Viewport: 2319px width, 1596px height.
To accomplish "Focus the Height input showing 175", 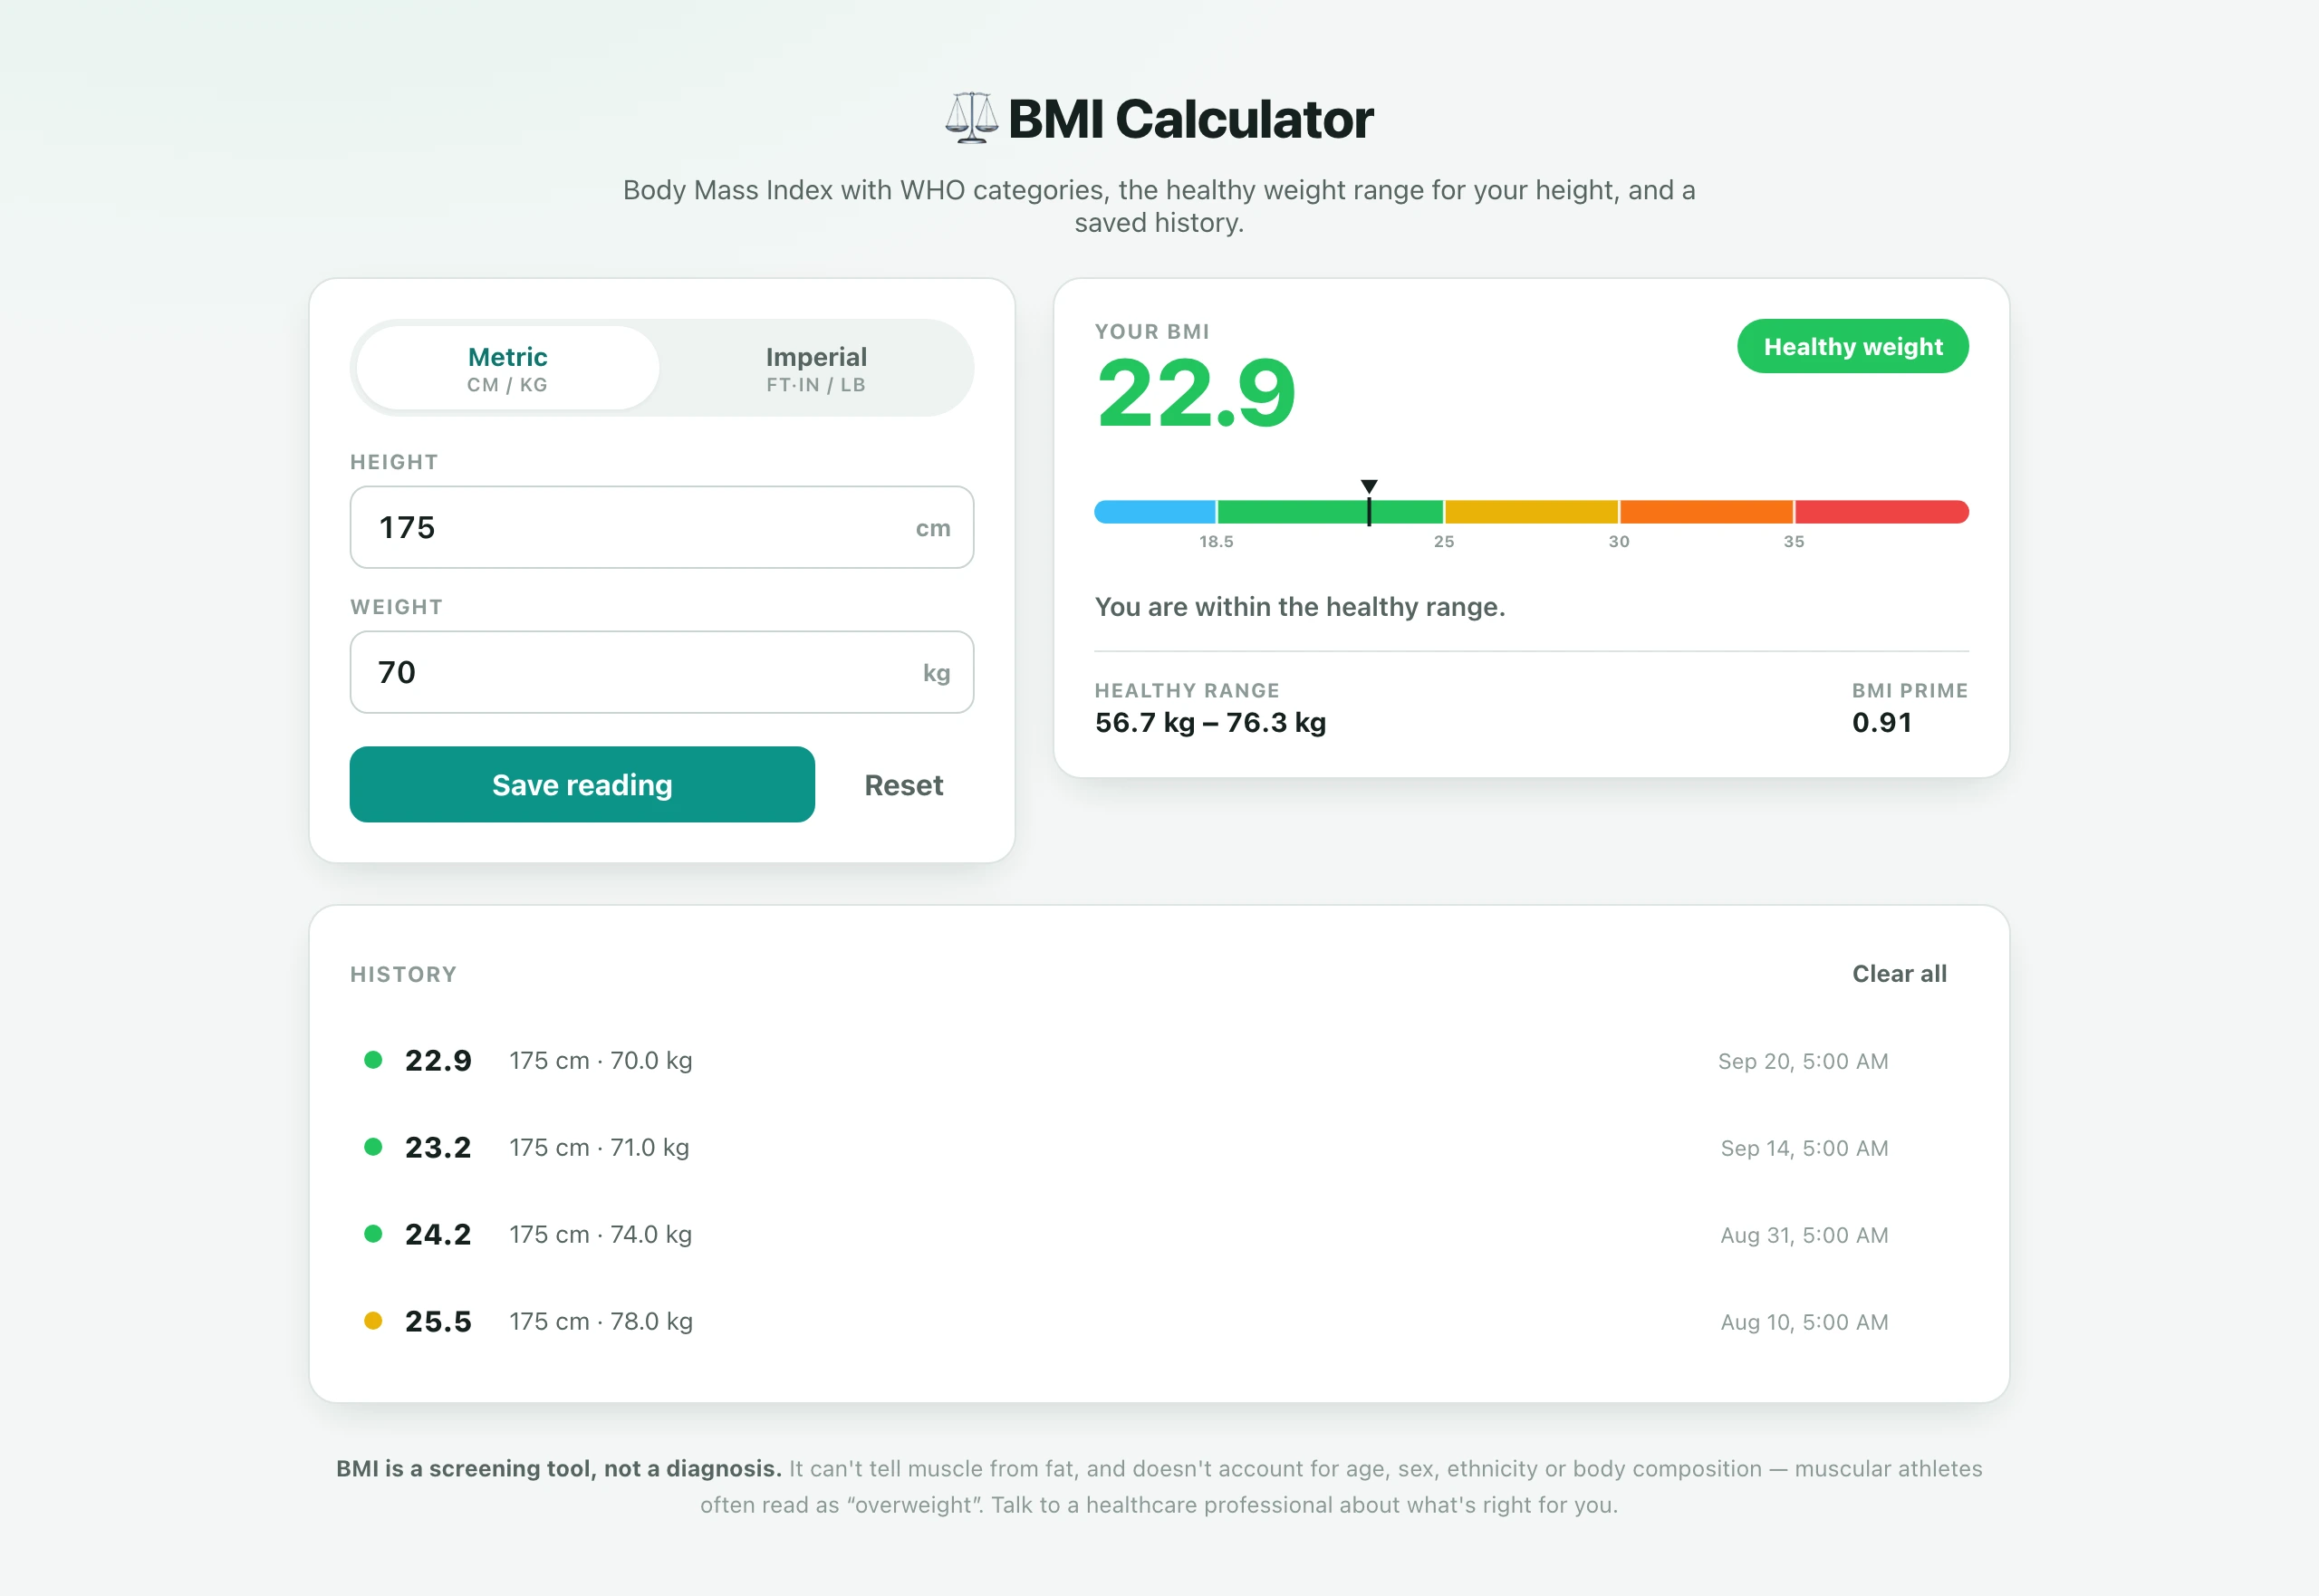I will tap(662, 527).
